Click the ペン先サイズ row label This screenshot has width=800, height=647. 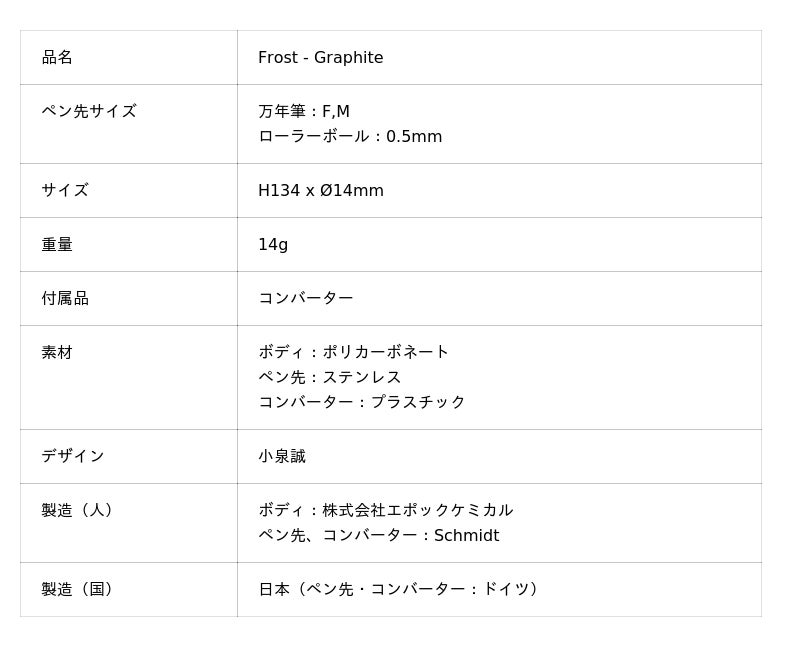click(x=89, y=112)
